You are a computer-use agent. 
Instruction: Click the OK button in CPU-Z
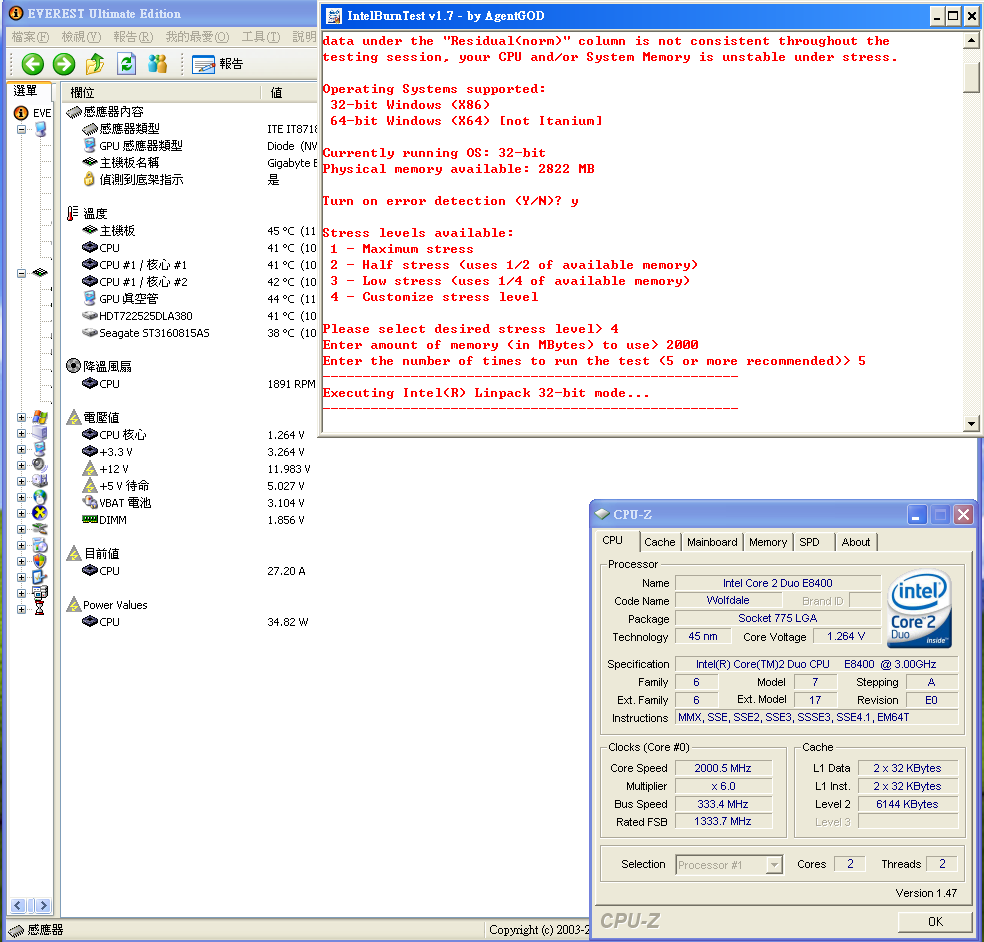(x=934, y=921)
